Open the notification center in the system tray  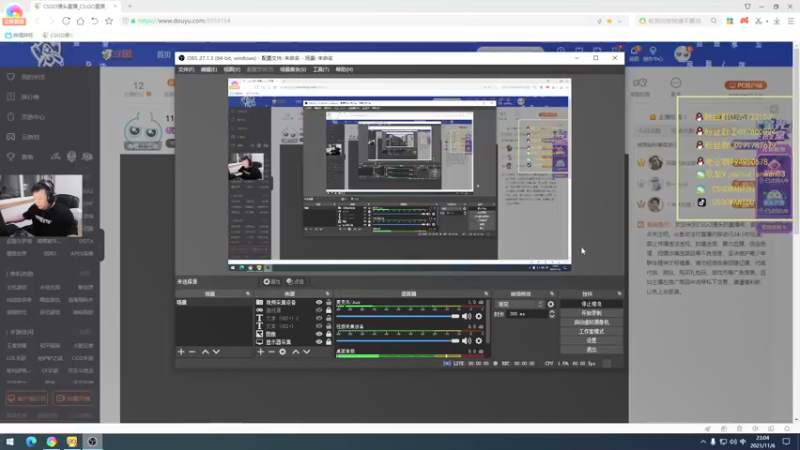[x=787, y=441]
